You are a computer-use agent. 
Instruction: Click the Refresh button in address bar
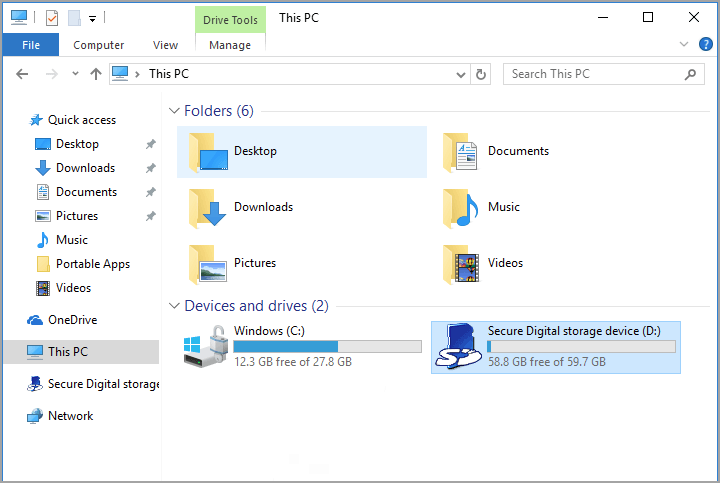pos(481,74)
